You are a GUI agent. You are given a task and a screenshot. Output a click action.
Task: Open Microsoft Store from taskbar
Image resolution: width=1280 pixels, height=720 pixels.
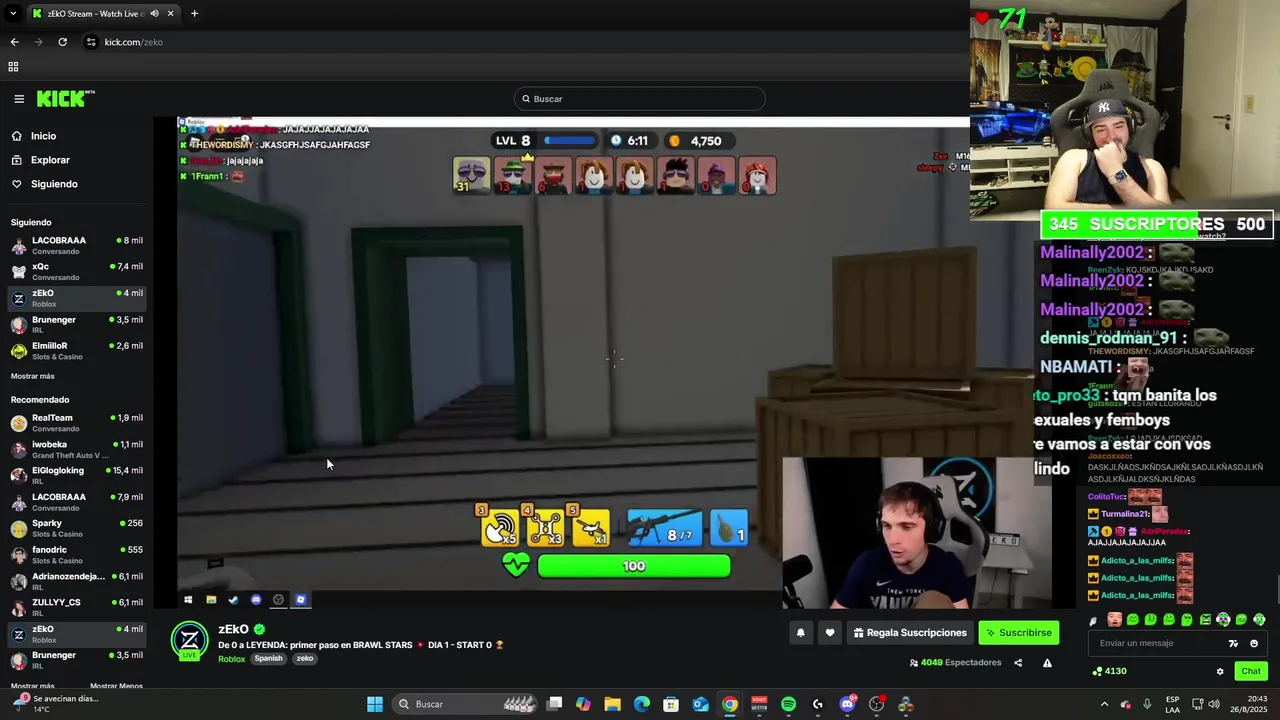[671, 704]
